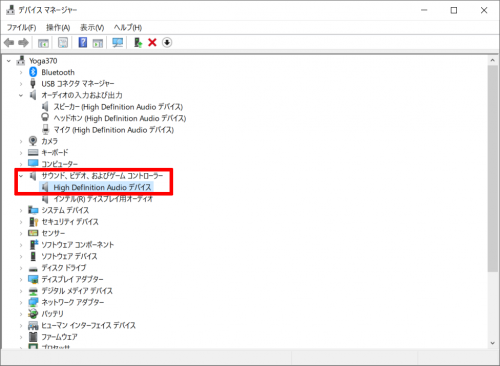Click the ヘッドホン headphone icon

[x=45, y=117]
